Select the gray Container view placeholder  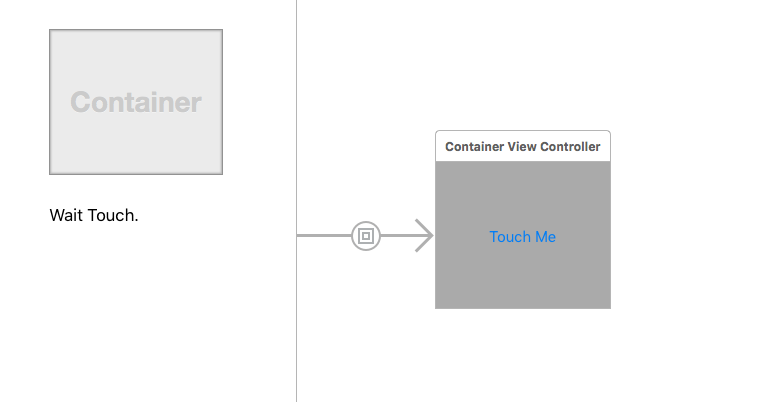tap(136, 102)
